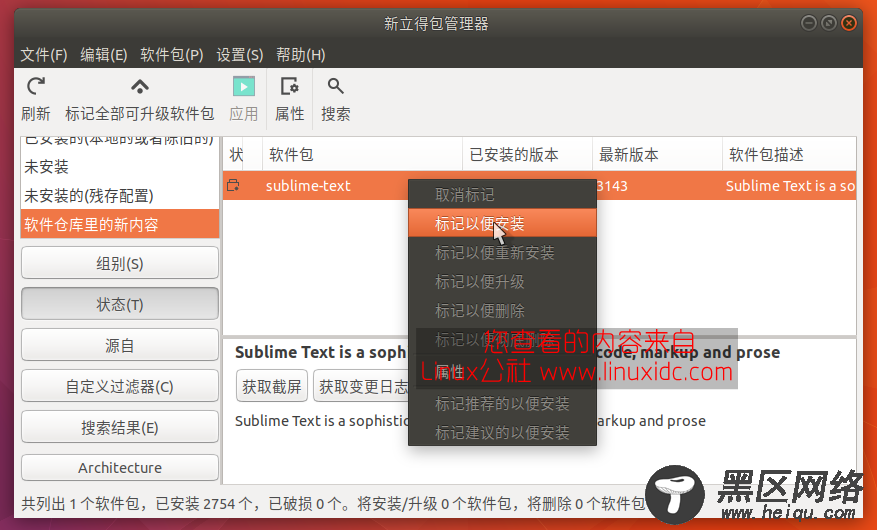Image resolution: width=877 pixels, height=530 pixels.
Task: Click the latest version value 3143
Action: (612, 186)
